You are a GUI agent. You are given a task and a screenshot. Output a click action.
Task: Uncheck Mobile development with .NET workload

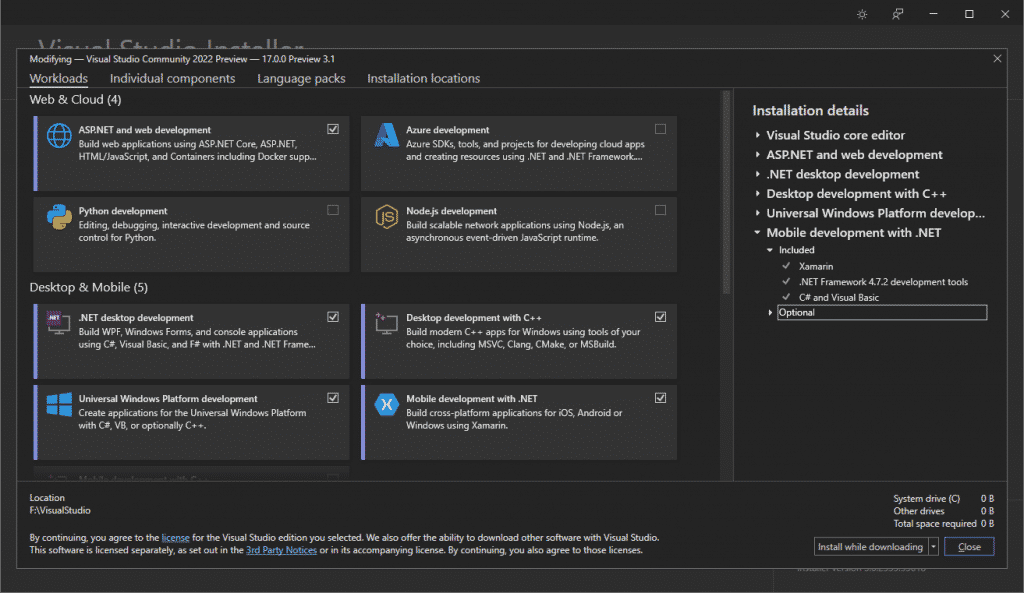click(x=660, y=398)
